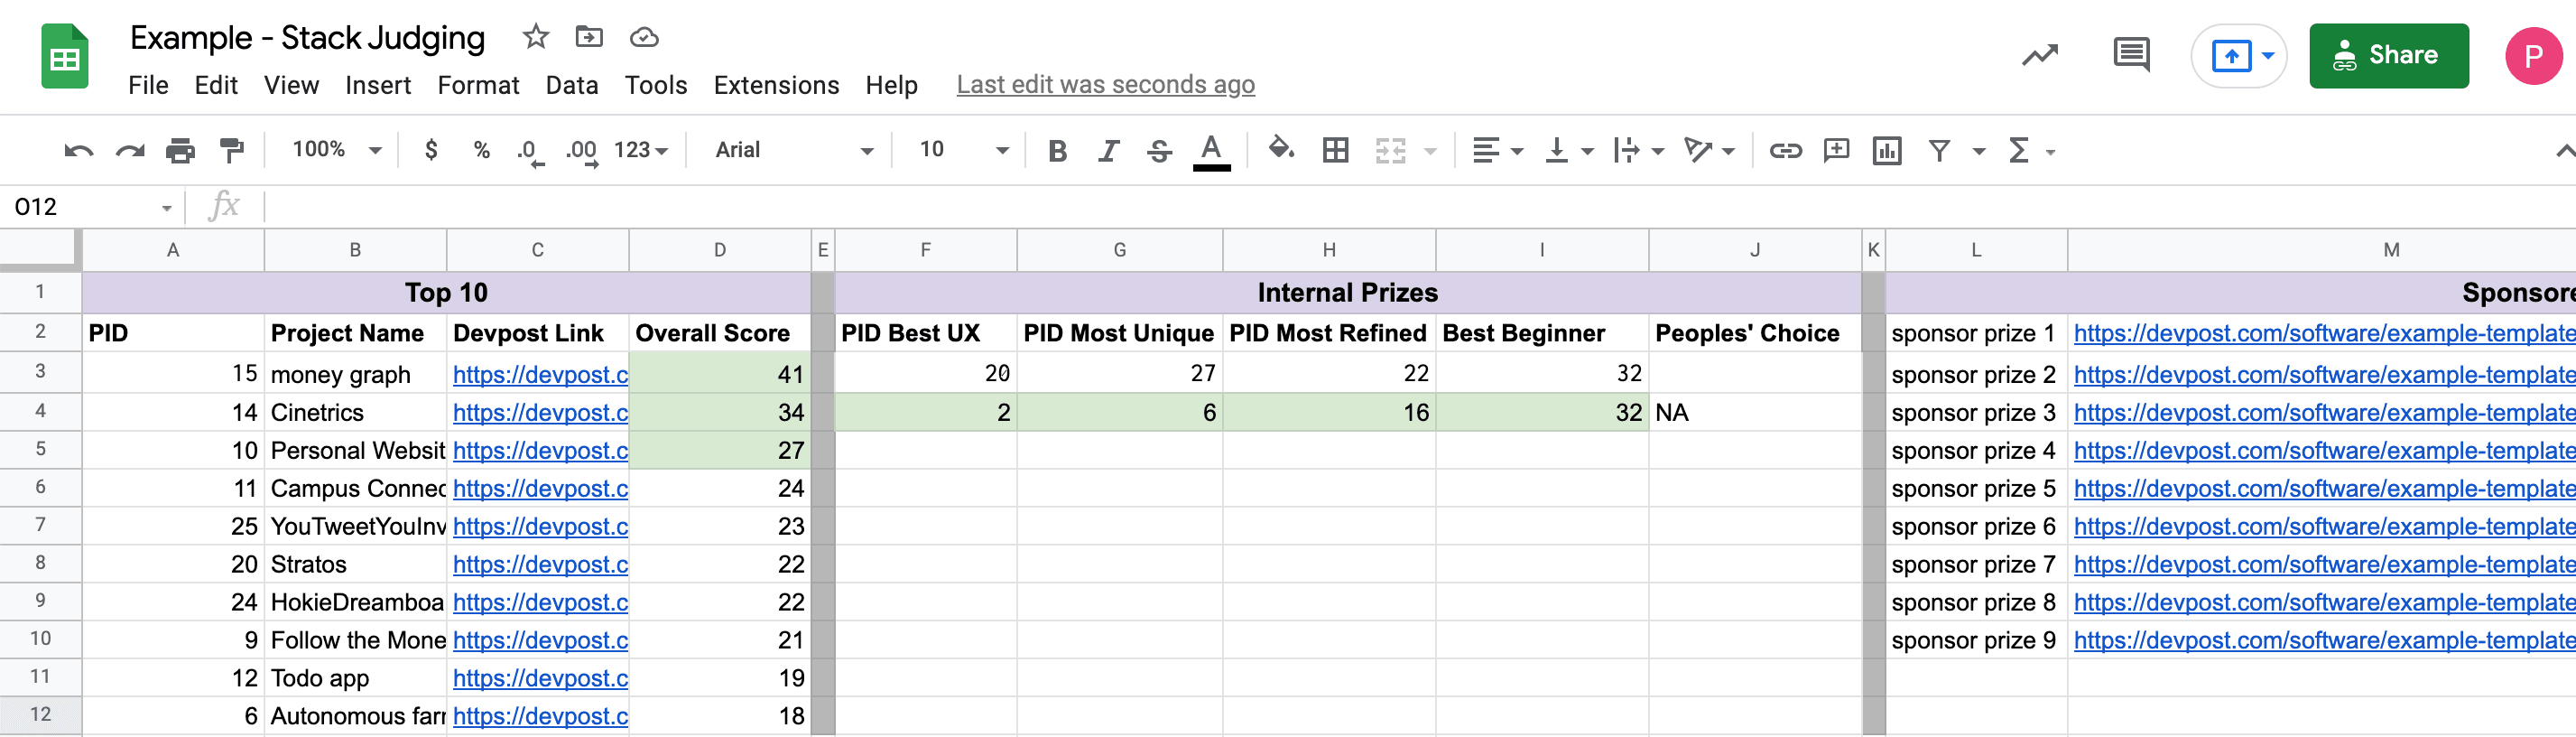Click the print icon in toolbar

[x=180, y=151]
